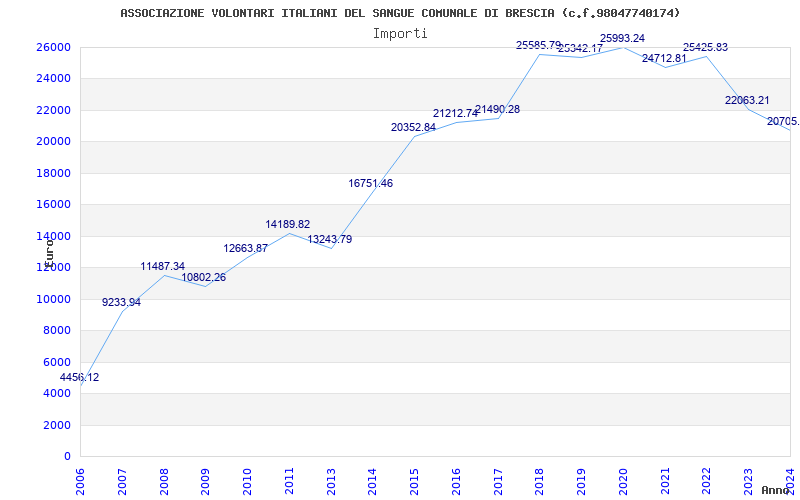Viewport: 800px width, 500px height.
Task: Click the 18000 y-axis value
Action: tap(53, 173)
